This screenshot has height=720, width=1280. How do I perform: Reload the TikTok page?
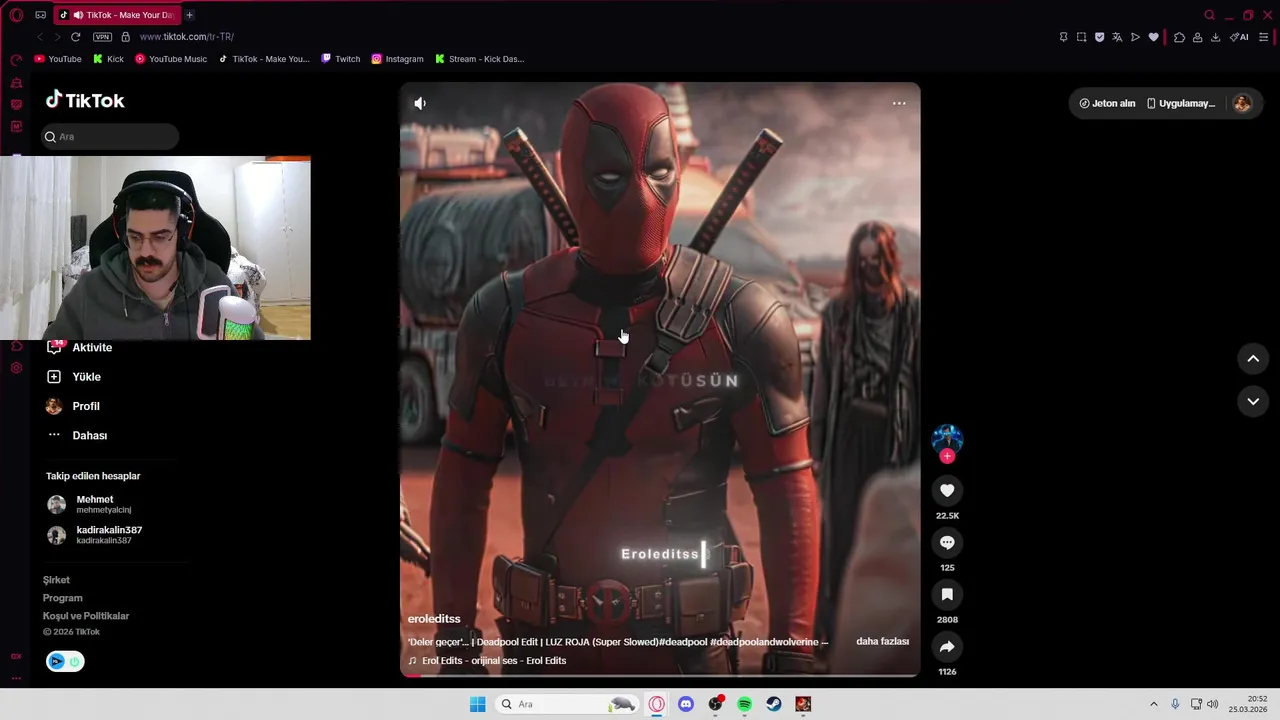click(75, 37)
